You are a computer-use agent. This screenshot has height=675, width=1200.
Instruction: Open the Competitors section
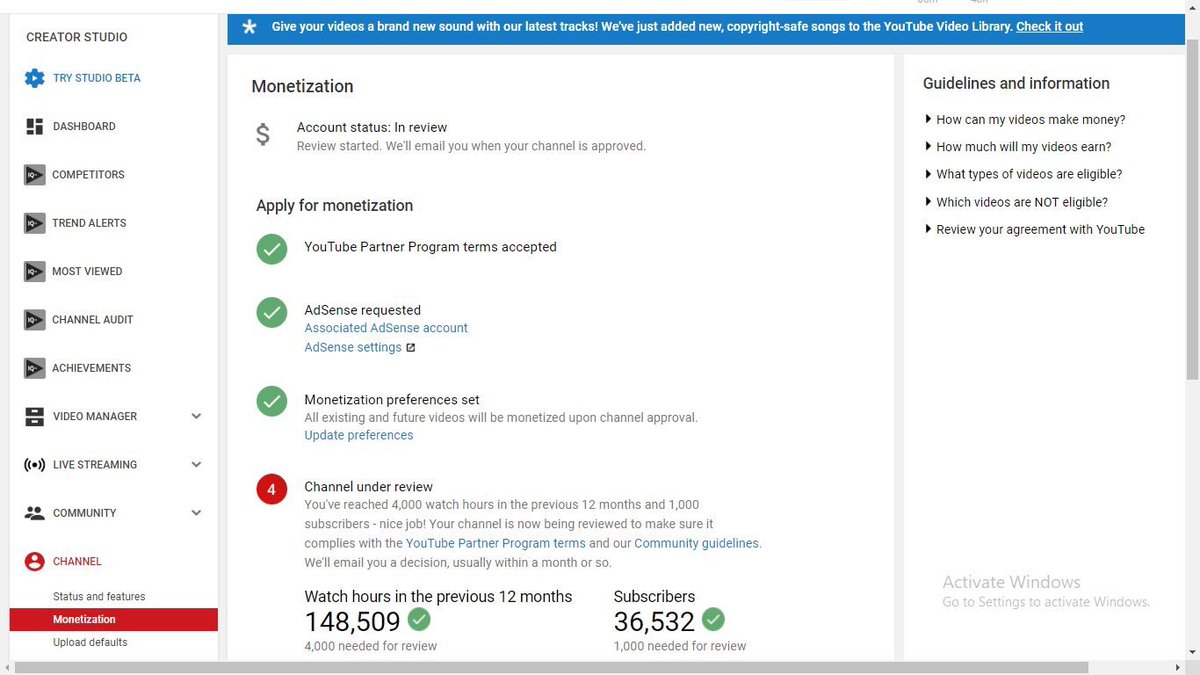(88, 175)
